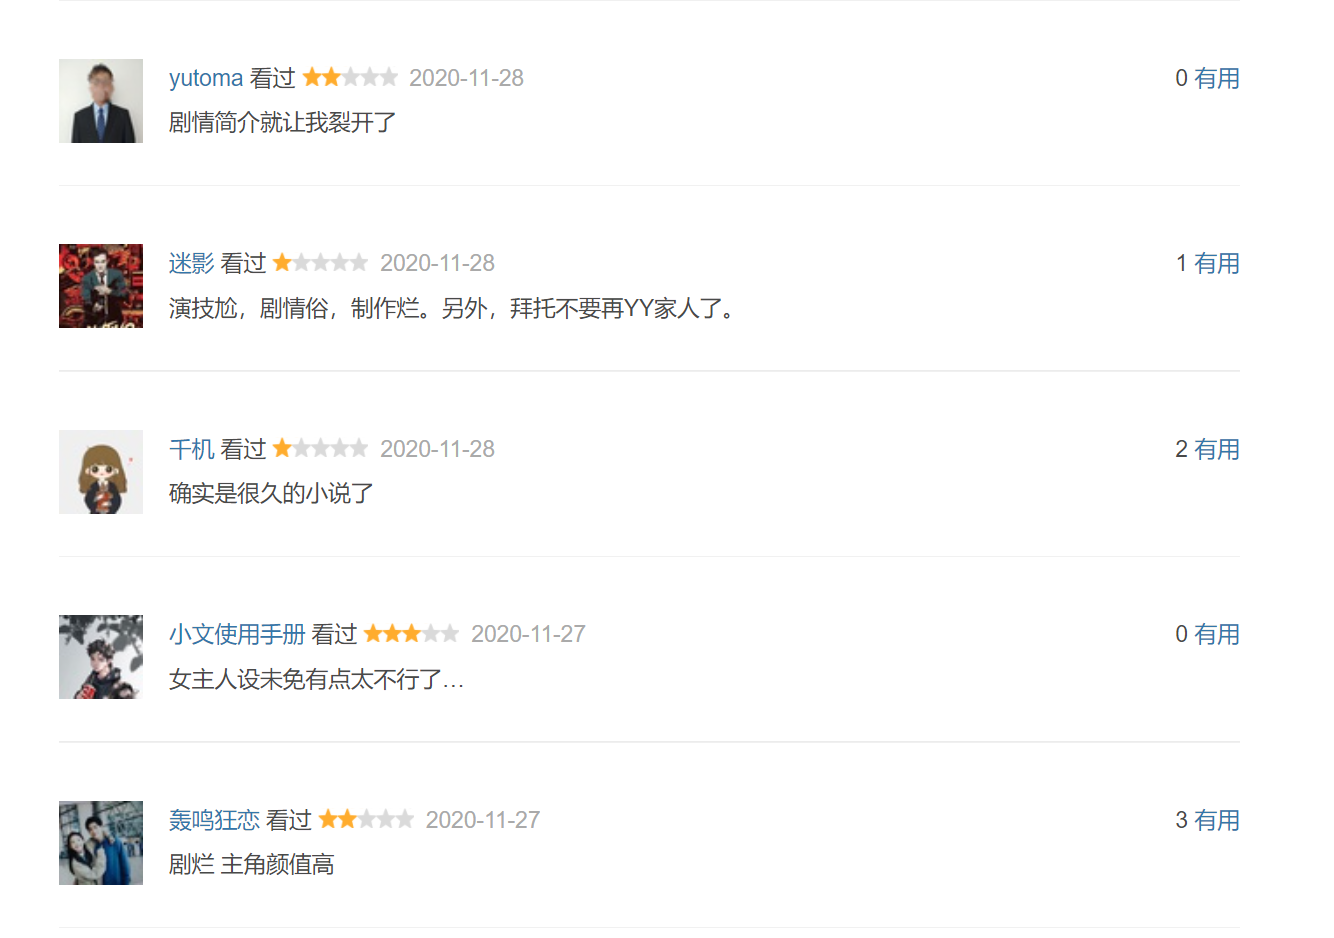Open username link 轰鸣狂恋

coord(214,820)
